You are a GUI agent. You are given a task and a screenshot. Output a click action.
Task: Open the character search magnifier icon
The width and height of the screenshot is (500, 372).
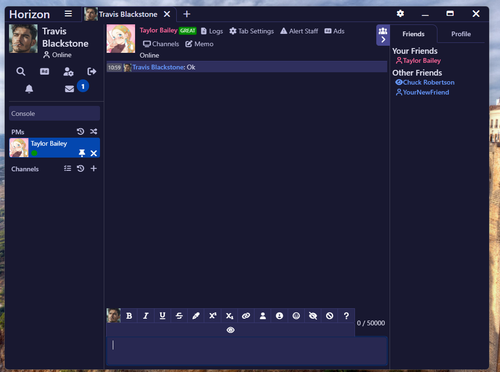[x=21, y=71]
